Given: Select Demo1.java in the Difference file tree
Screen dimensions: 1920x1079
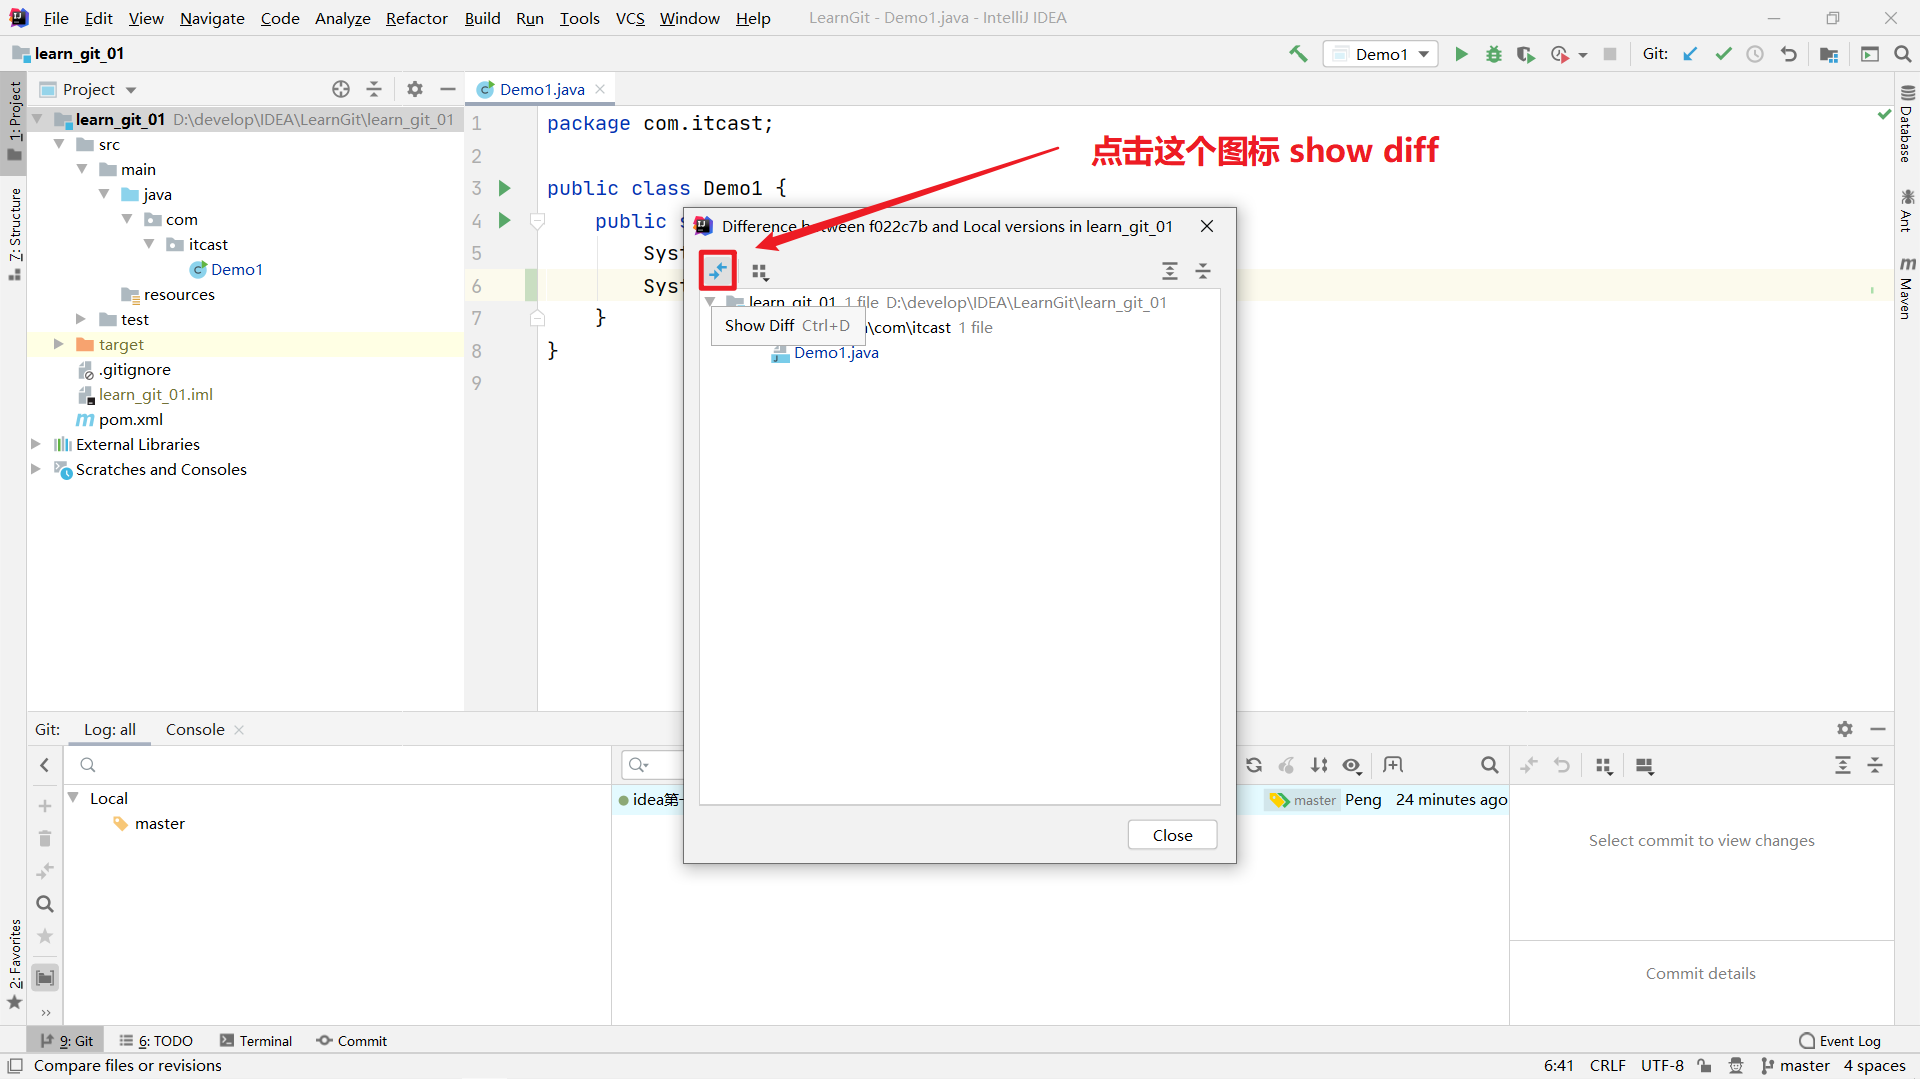Looking at the screenshot, I should (x=836, y=353).
